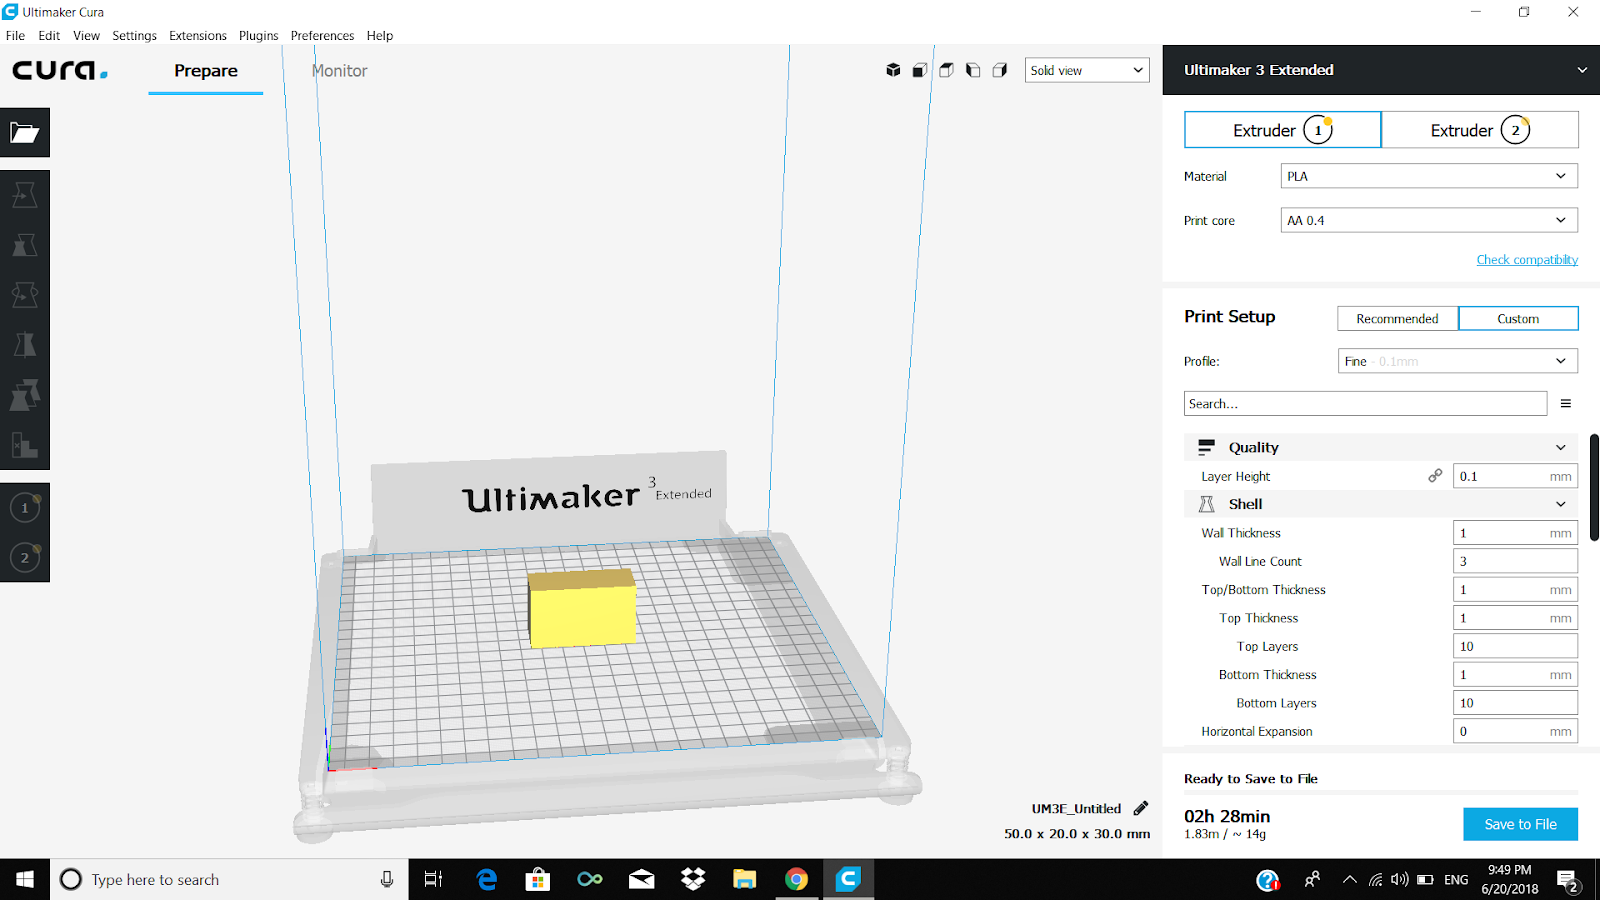Open the Print core dropdown AA 0.4
1600x900 pixels.
click(1429, 220)
